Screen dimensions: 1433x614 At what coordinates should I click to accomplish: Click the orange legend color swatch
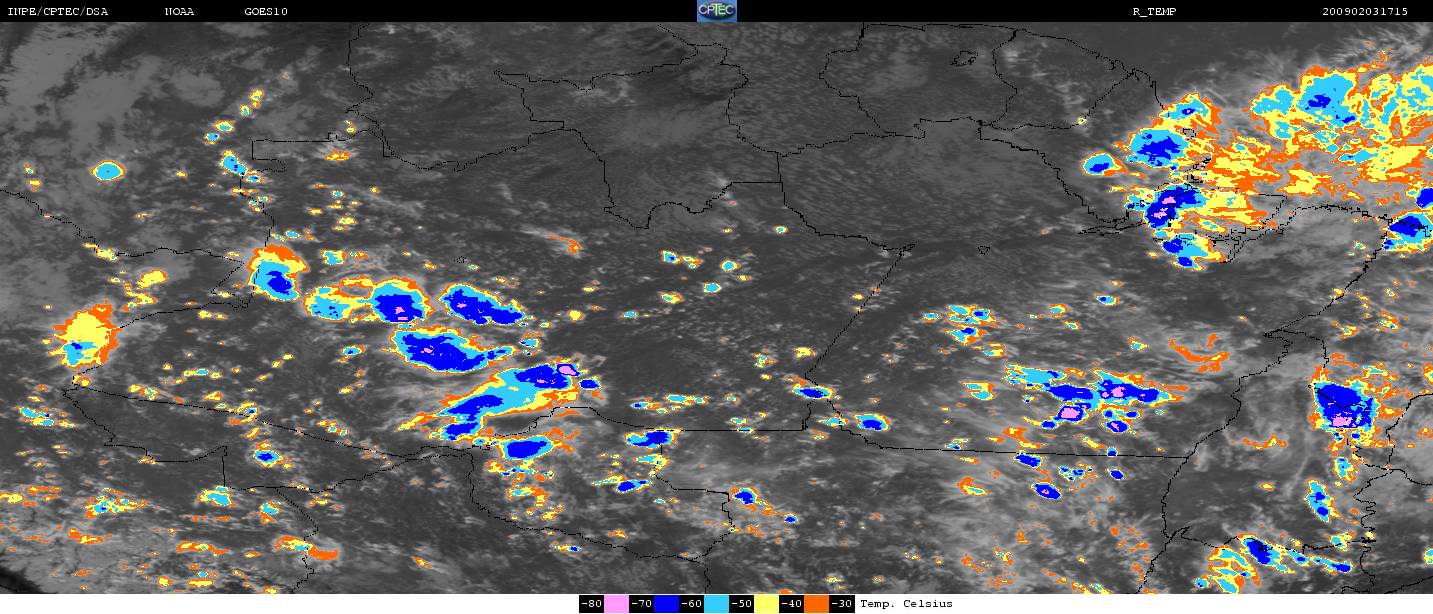(816, 604)
